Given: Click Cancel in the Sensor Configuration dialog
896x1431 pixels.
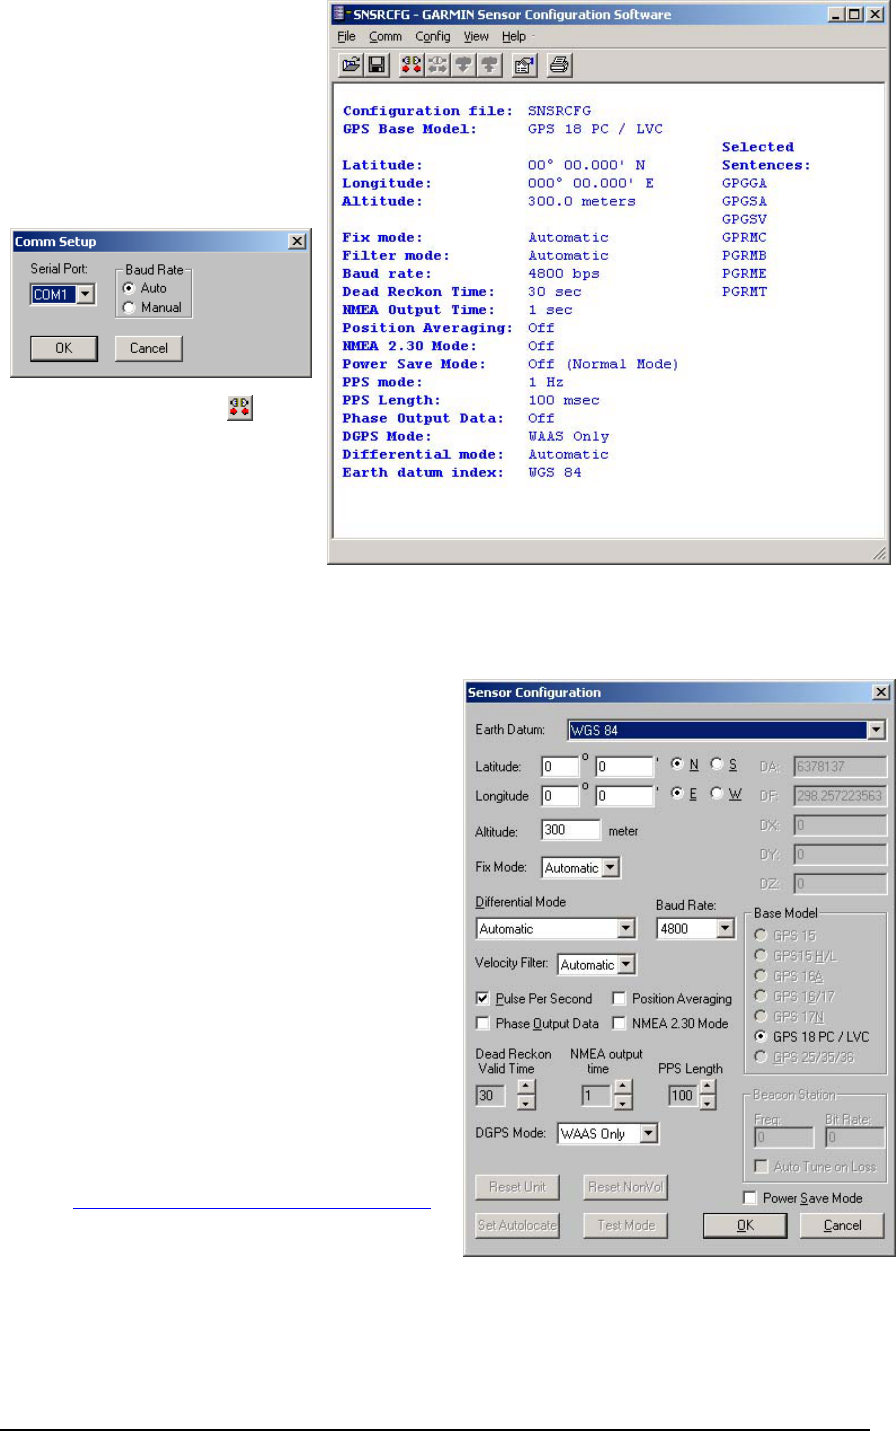Looking at the screenshot, I should pyautogui.click(x=842, y=1225).
